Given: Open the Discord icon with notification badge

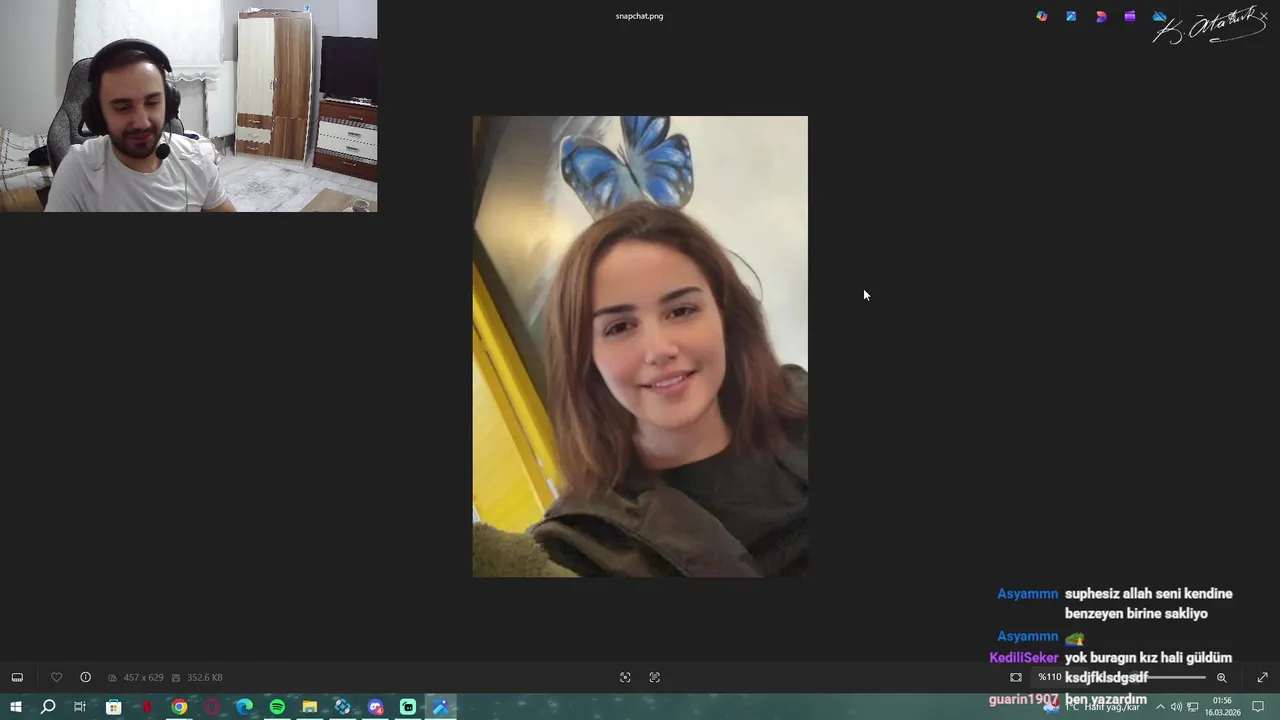Looking at the screenshot, I should [x=376, y=707].
